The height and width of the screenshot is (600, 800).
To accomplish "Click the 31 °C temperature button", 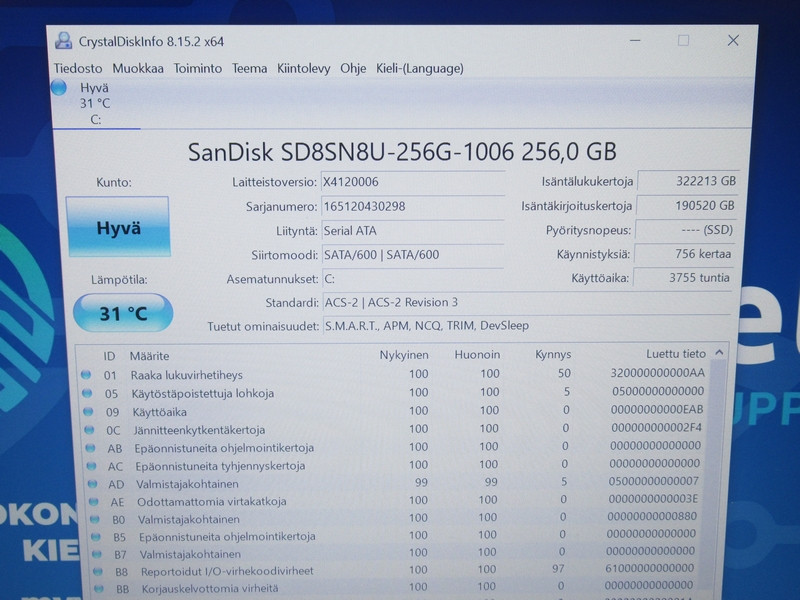I will point(123,313).
